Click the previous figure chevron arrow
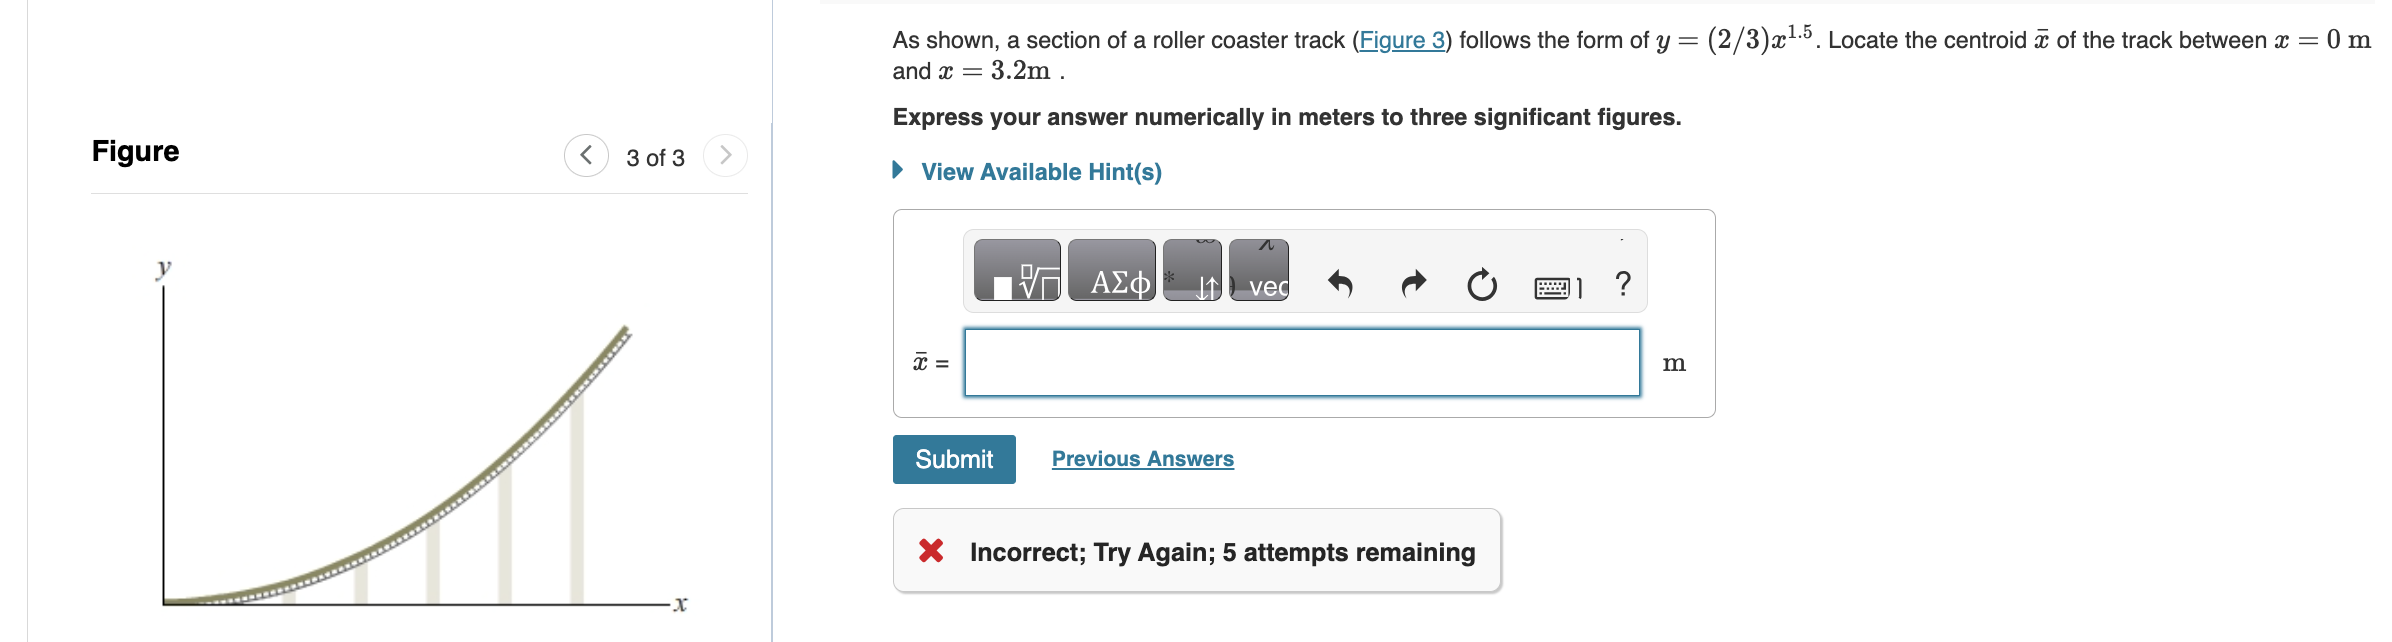 [587, 155]
